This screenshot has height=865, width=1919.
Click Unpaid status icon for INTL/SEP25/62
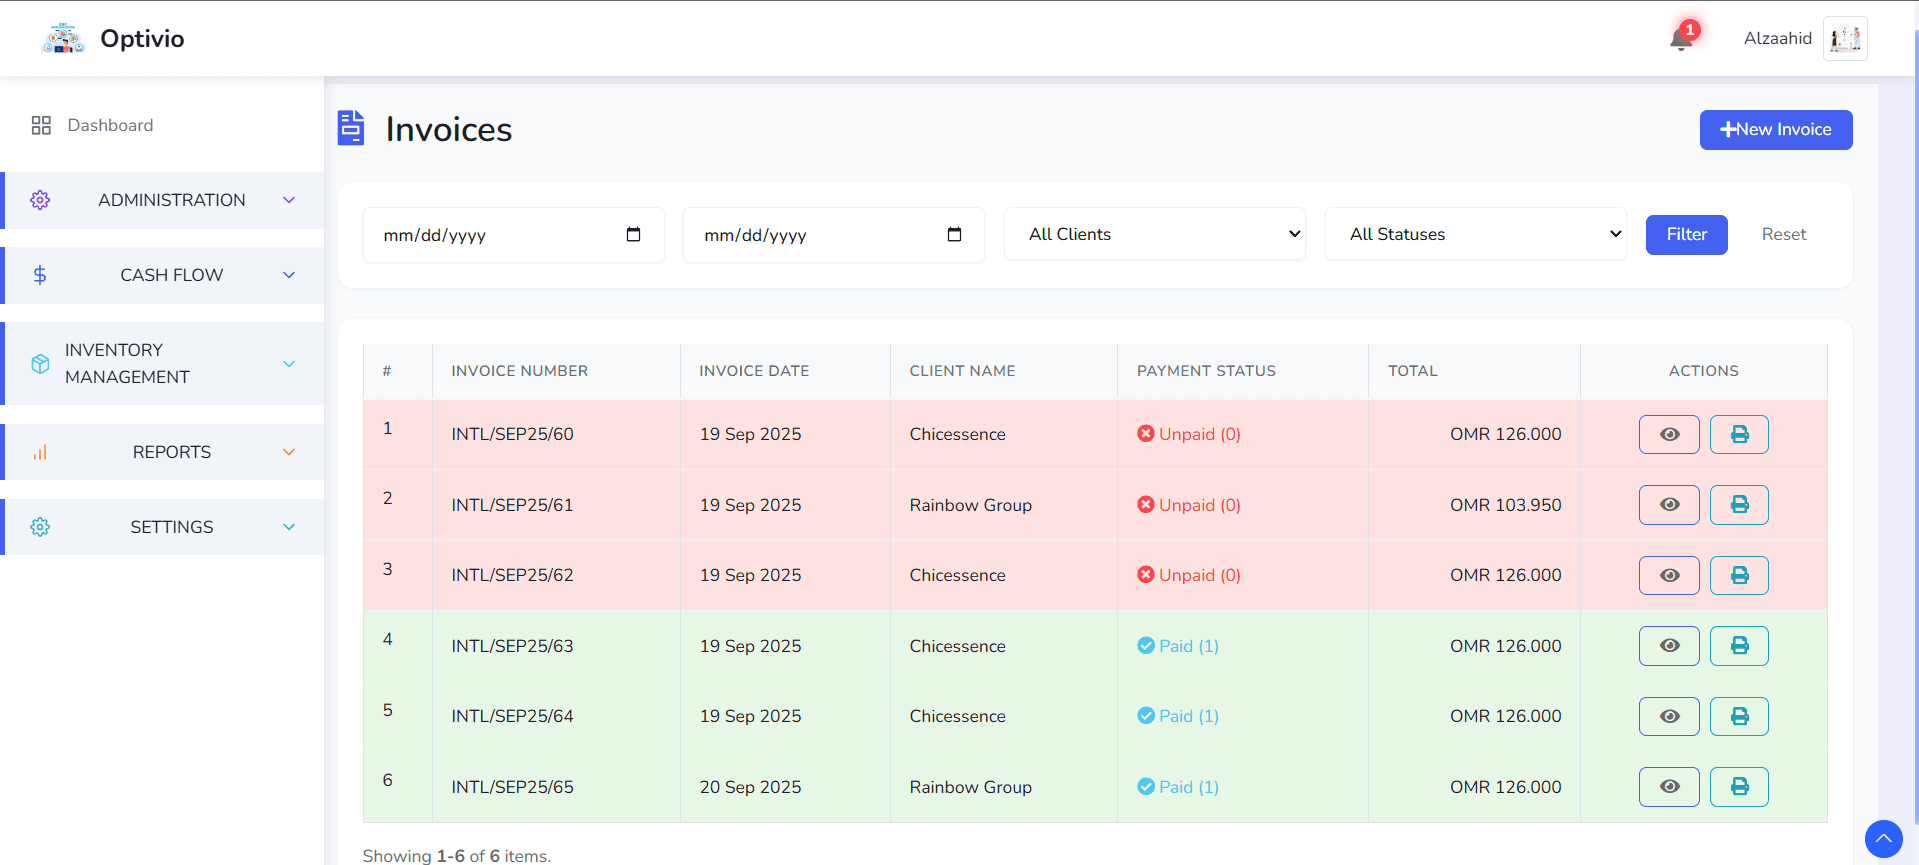pyautogui.click(x=1146, y=574)
